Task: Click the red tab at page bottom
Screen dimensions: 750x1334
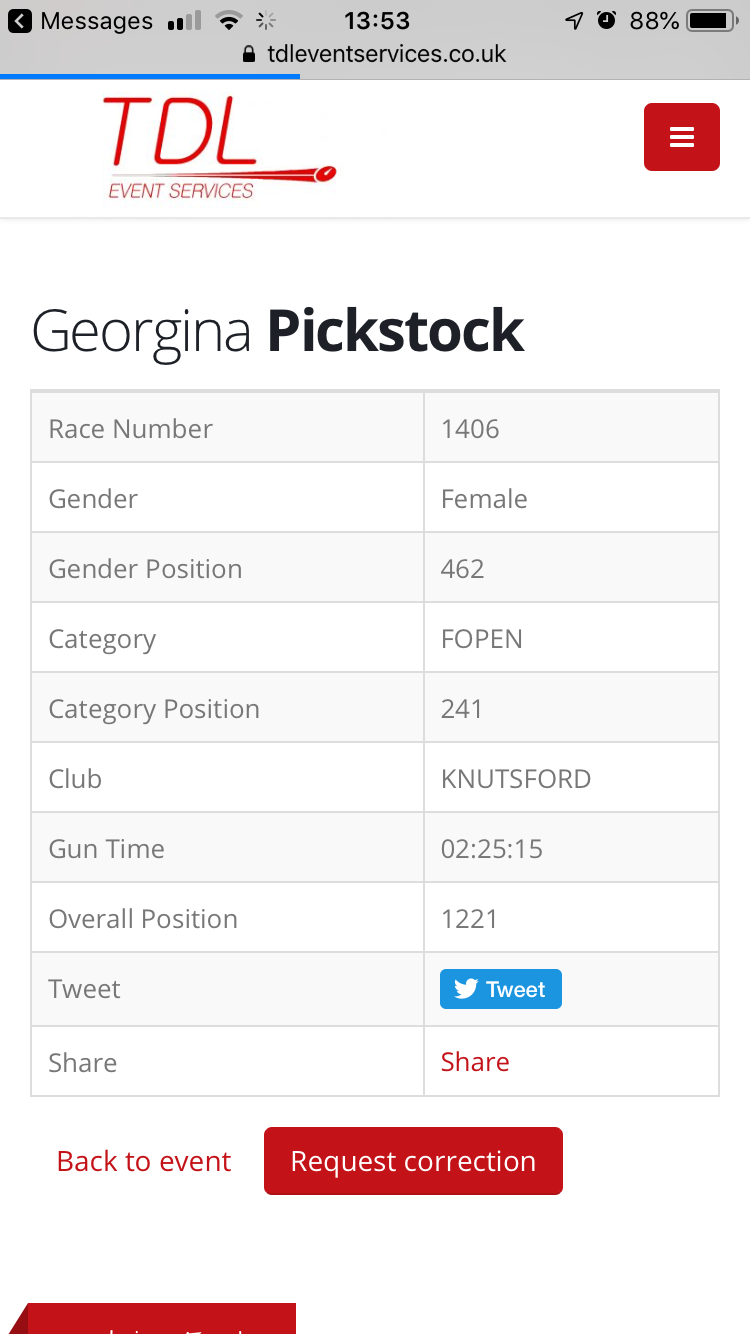Action: [160, 1320]
